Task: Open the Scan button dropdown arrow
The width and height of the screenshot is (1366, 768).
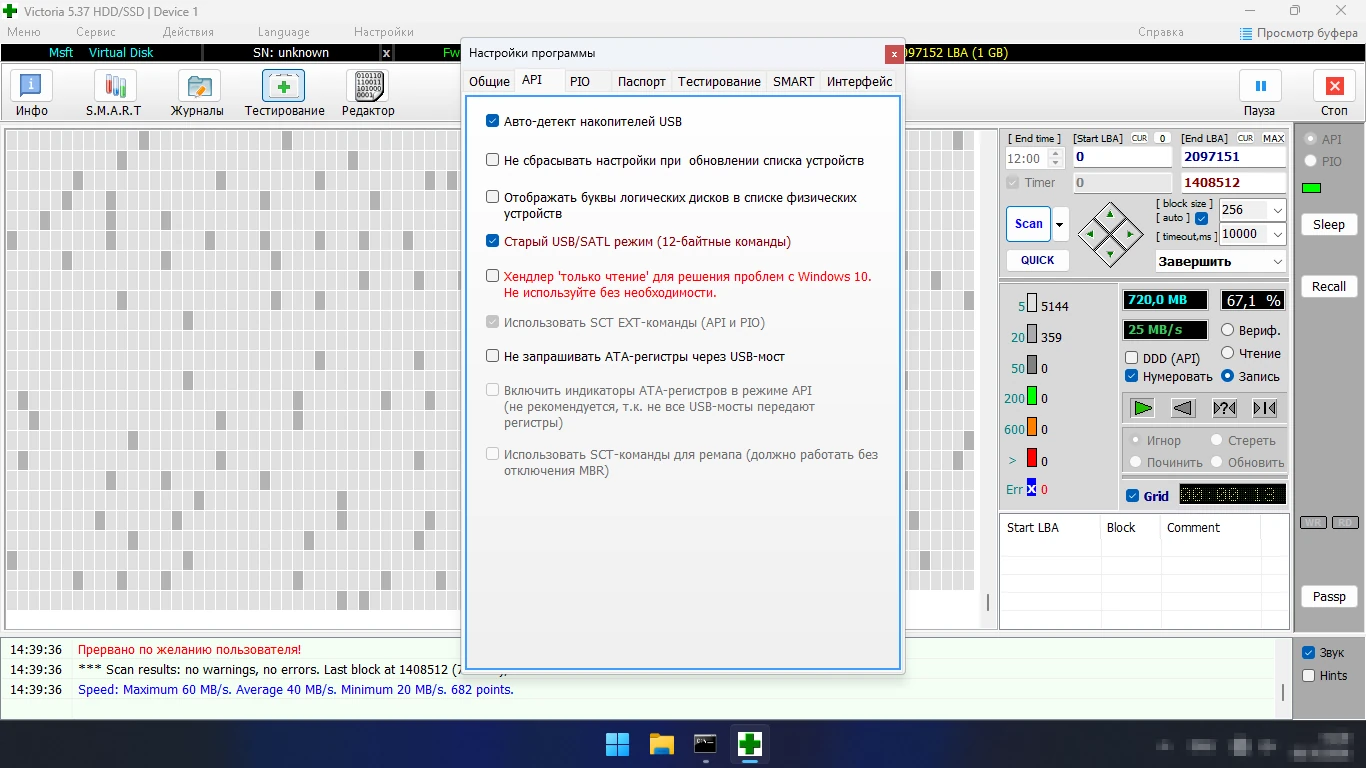Action: (x=1060, y=224)
